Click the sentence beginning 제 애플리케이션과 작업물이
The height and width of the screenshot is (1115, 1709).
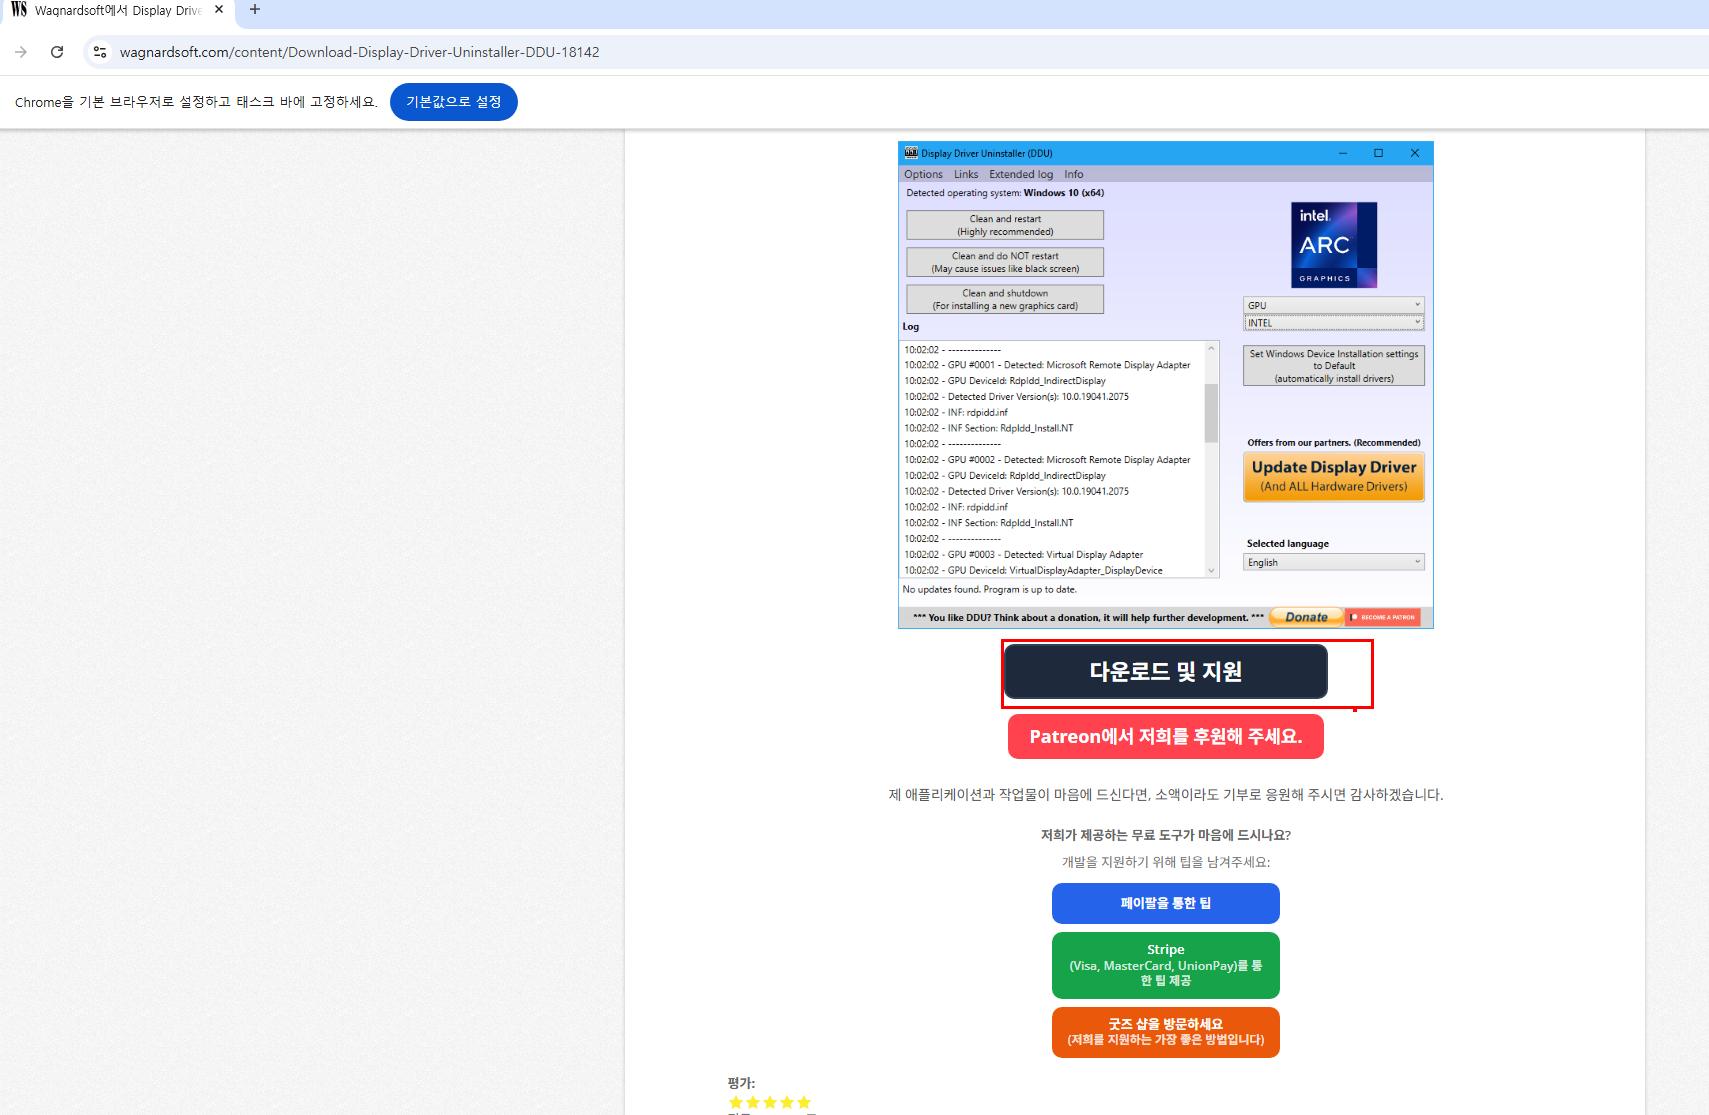coord(1165,795)
